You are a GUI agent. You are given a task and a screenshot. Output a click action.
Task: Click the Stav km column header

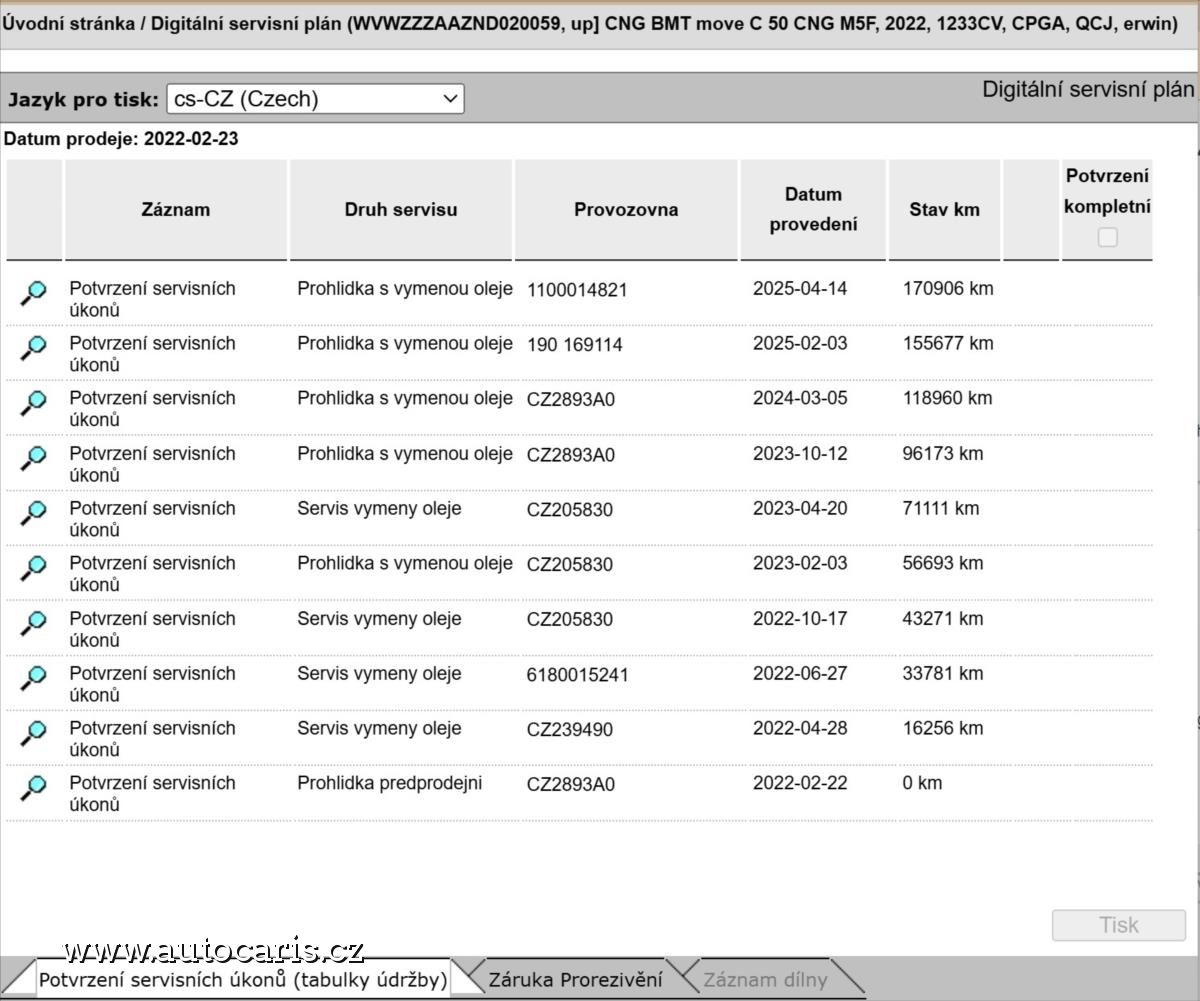tap(944, 210)
